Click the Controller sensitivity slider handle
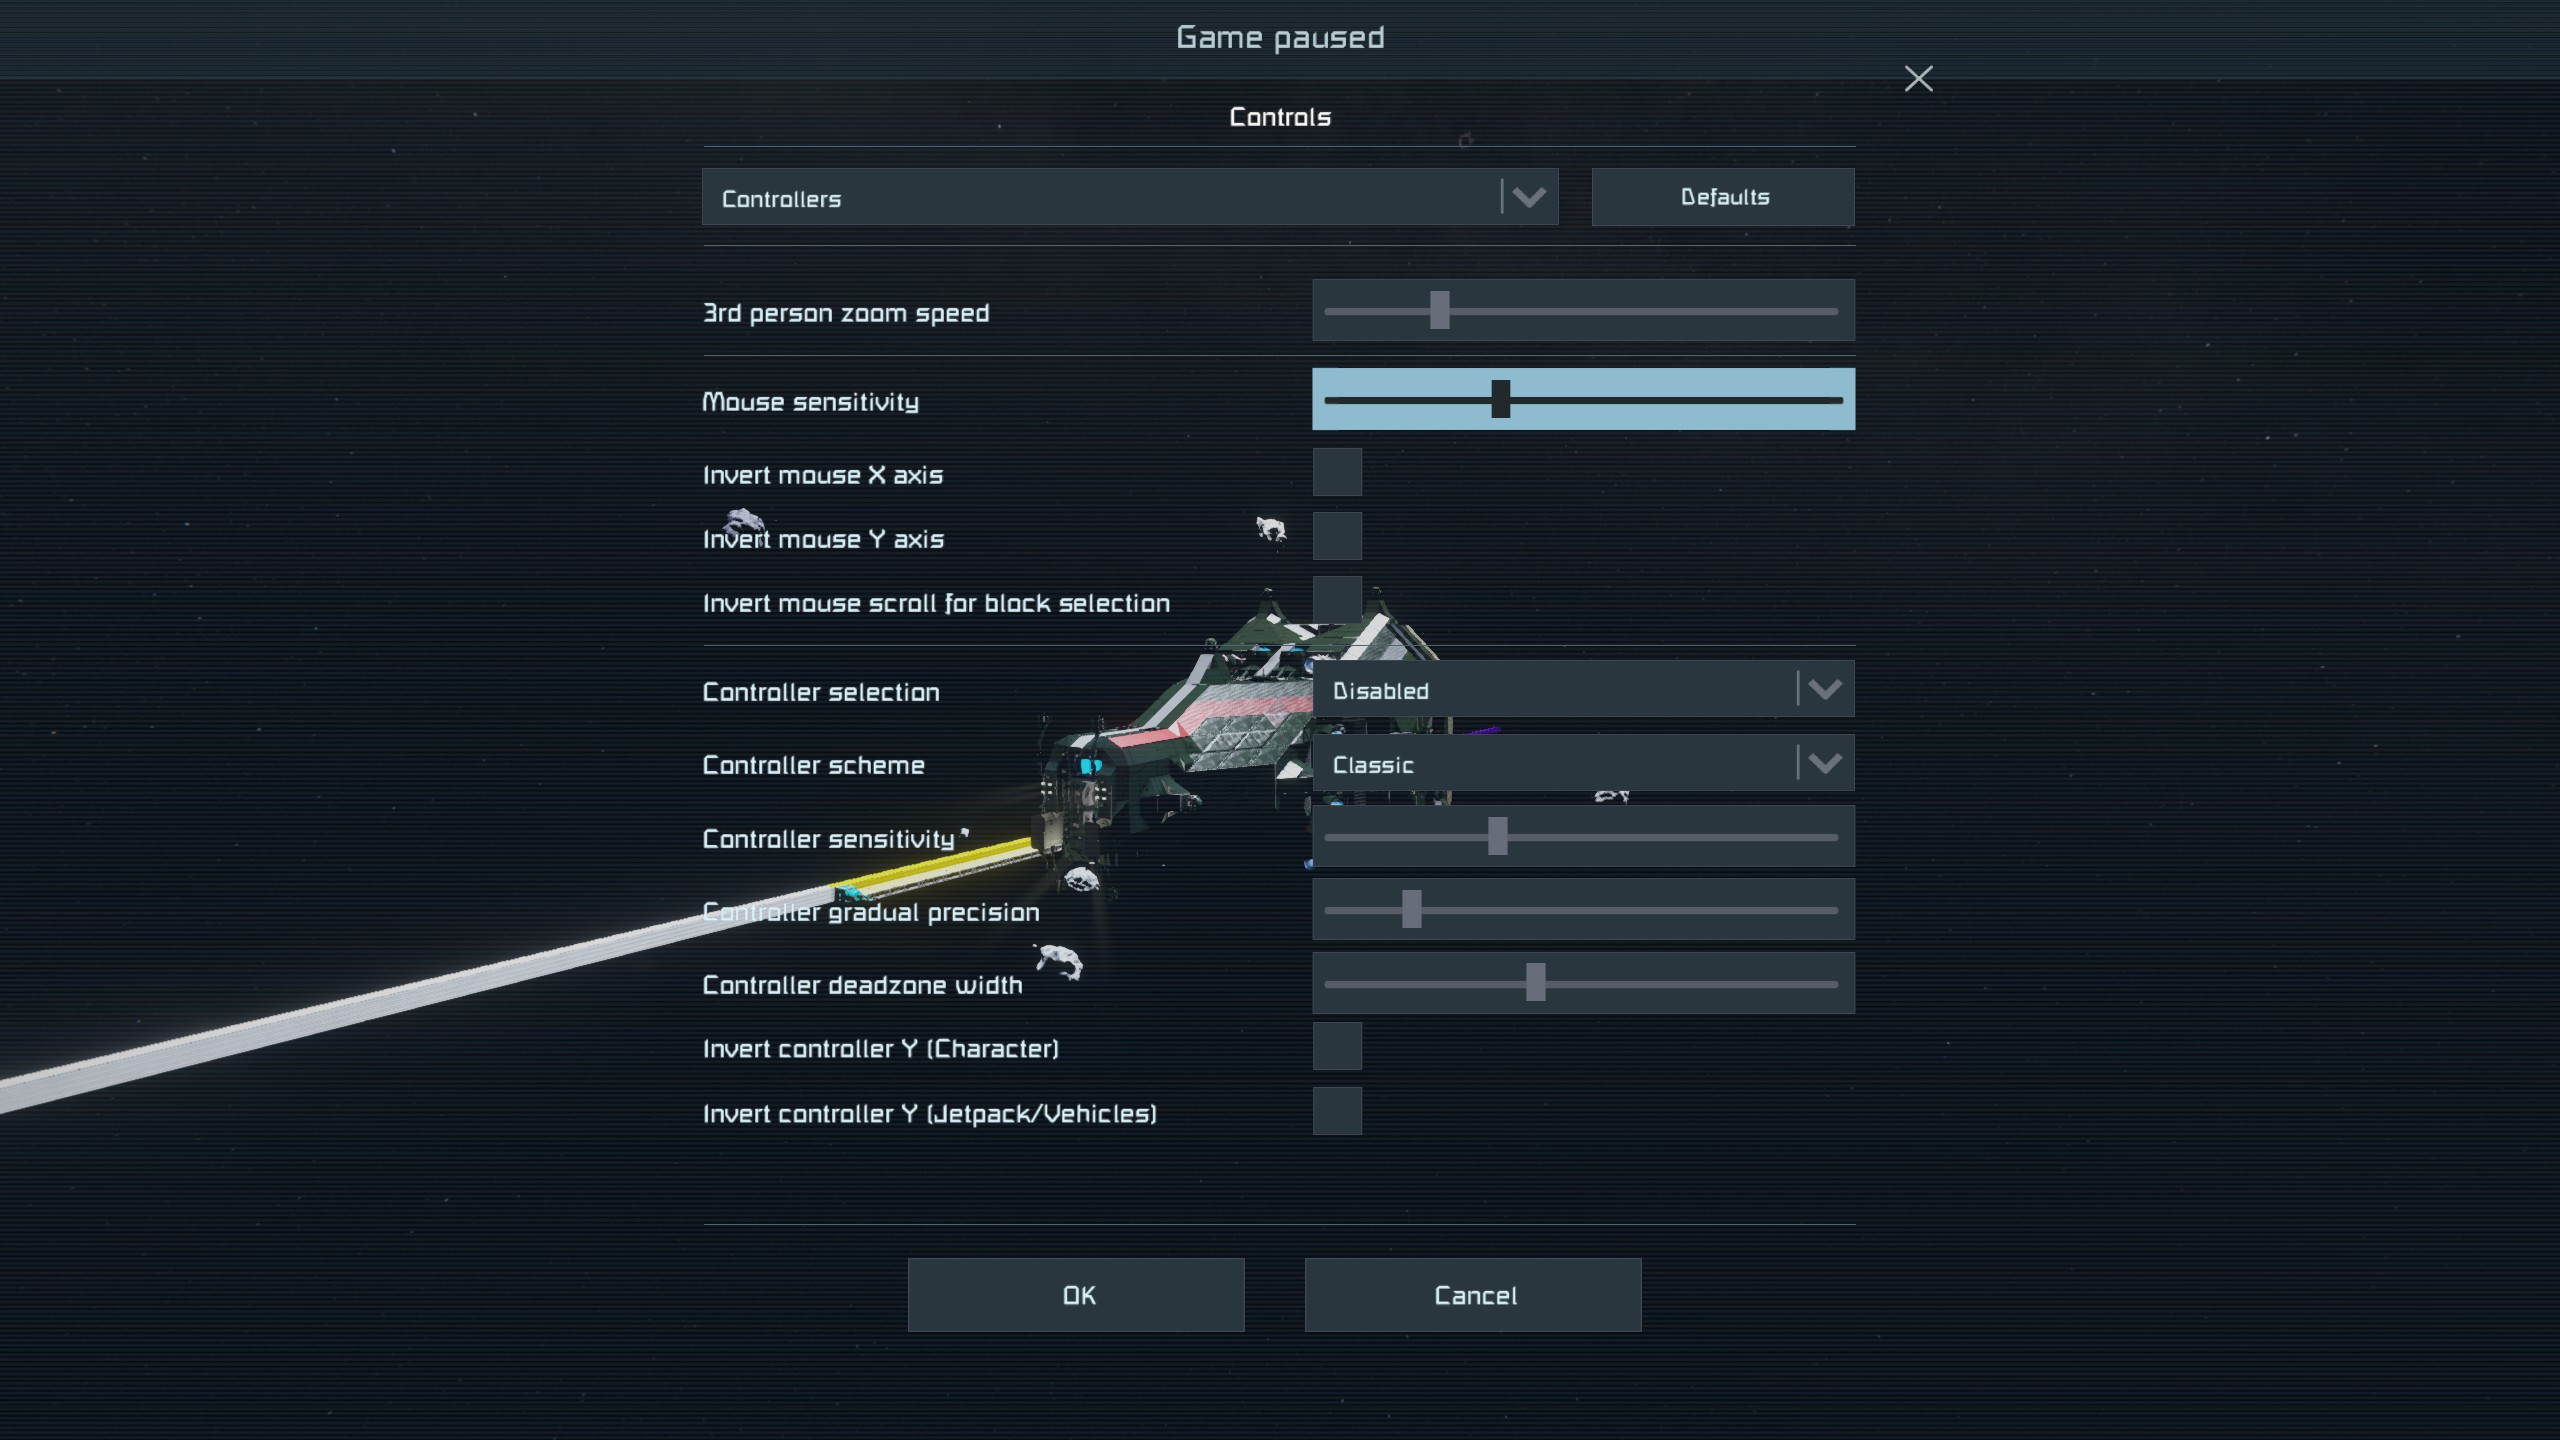2560x1440 pixels. 1497,836
